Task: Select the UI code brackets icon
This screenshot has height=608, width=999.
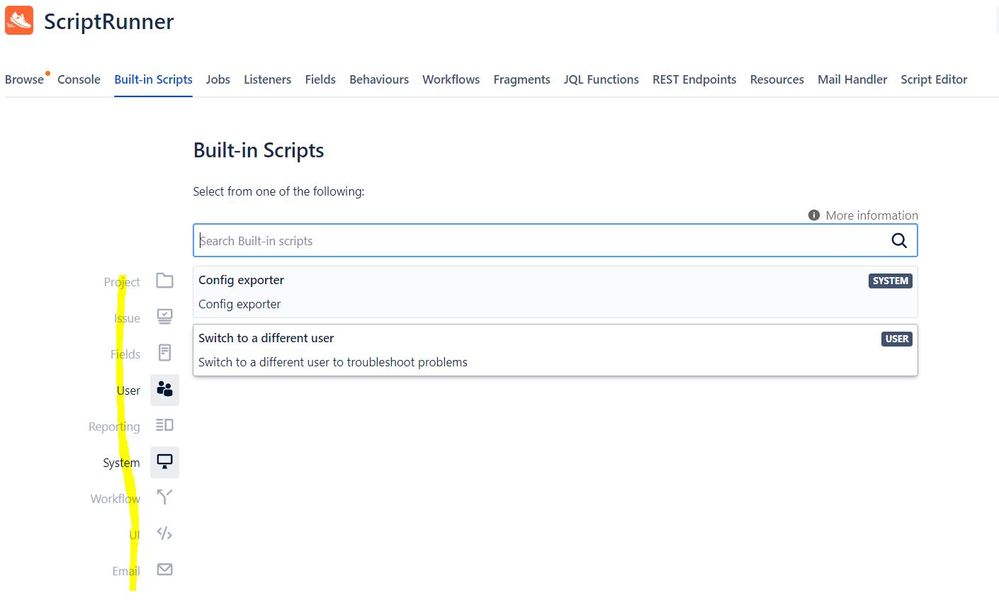Action: [164, 533]
